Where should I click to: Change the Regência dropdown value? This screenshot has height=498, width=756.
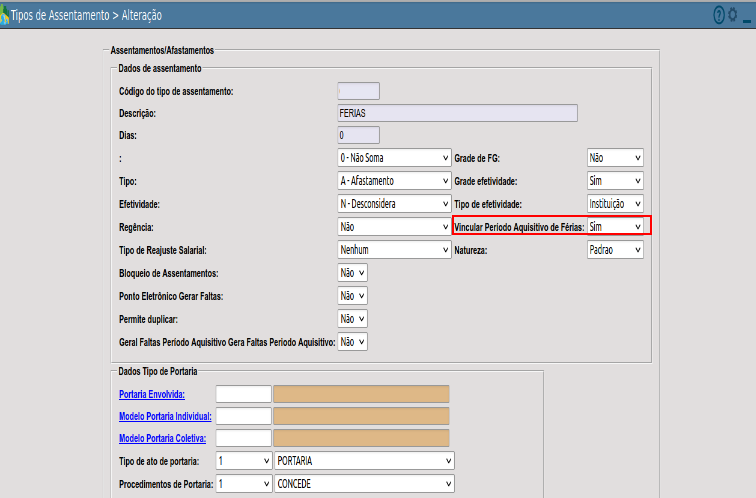[394, 227]
